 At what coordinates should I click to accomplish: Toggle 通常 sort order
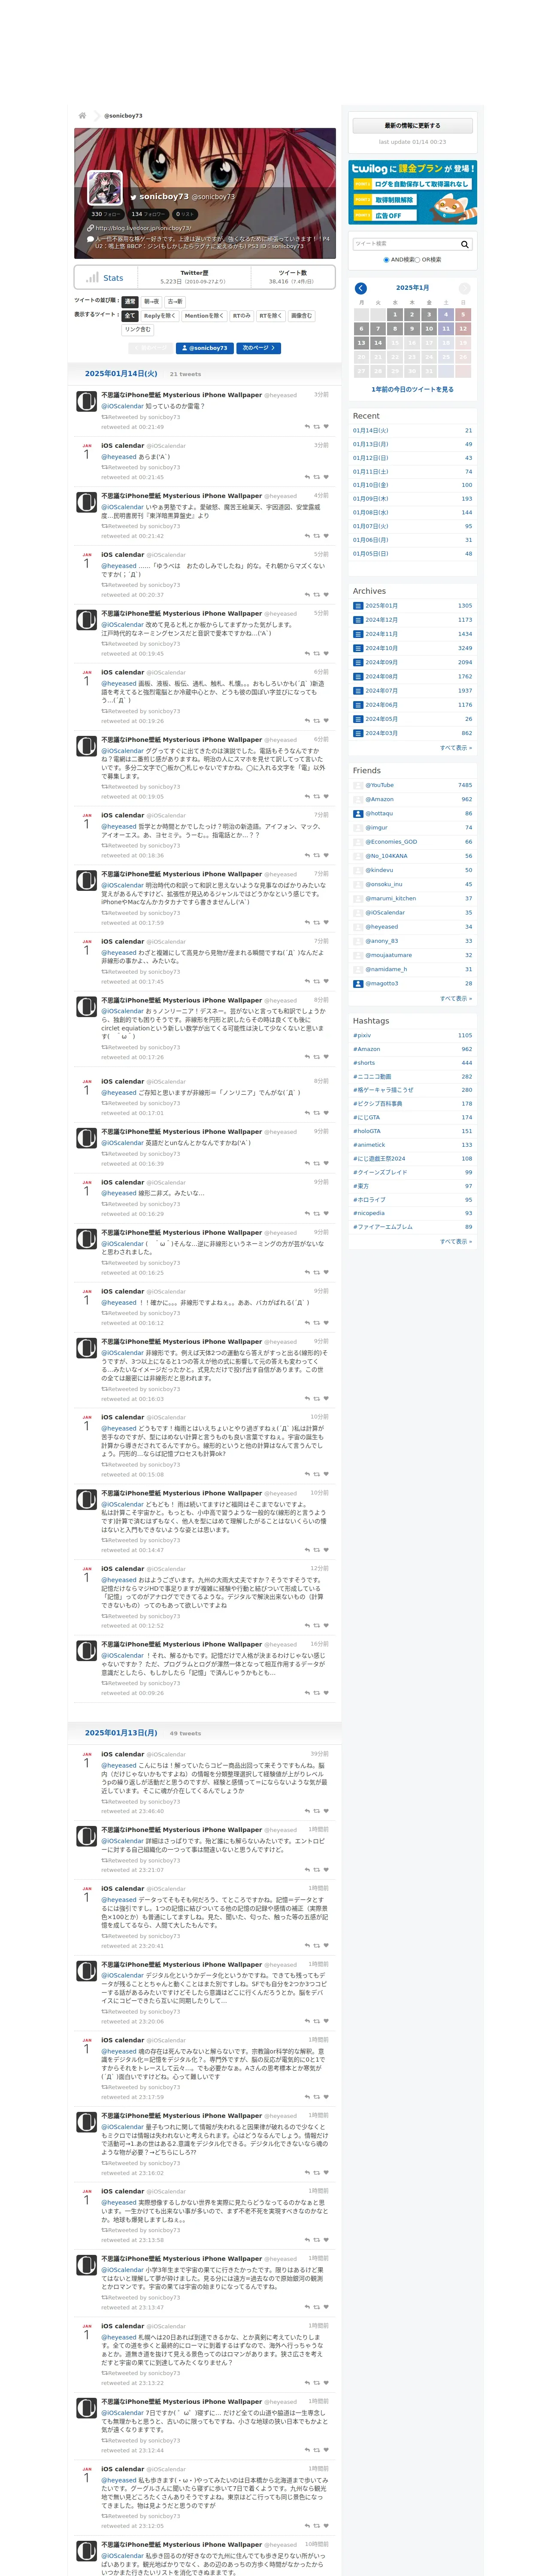(x=130, y=301)
